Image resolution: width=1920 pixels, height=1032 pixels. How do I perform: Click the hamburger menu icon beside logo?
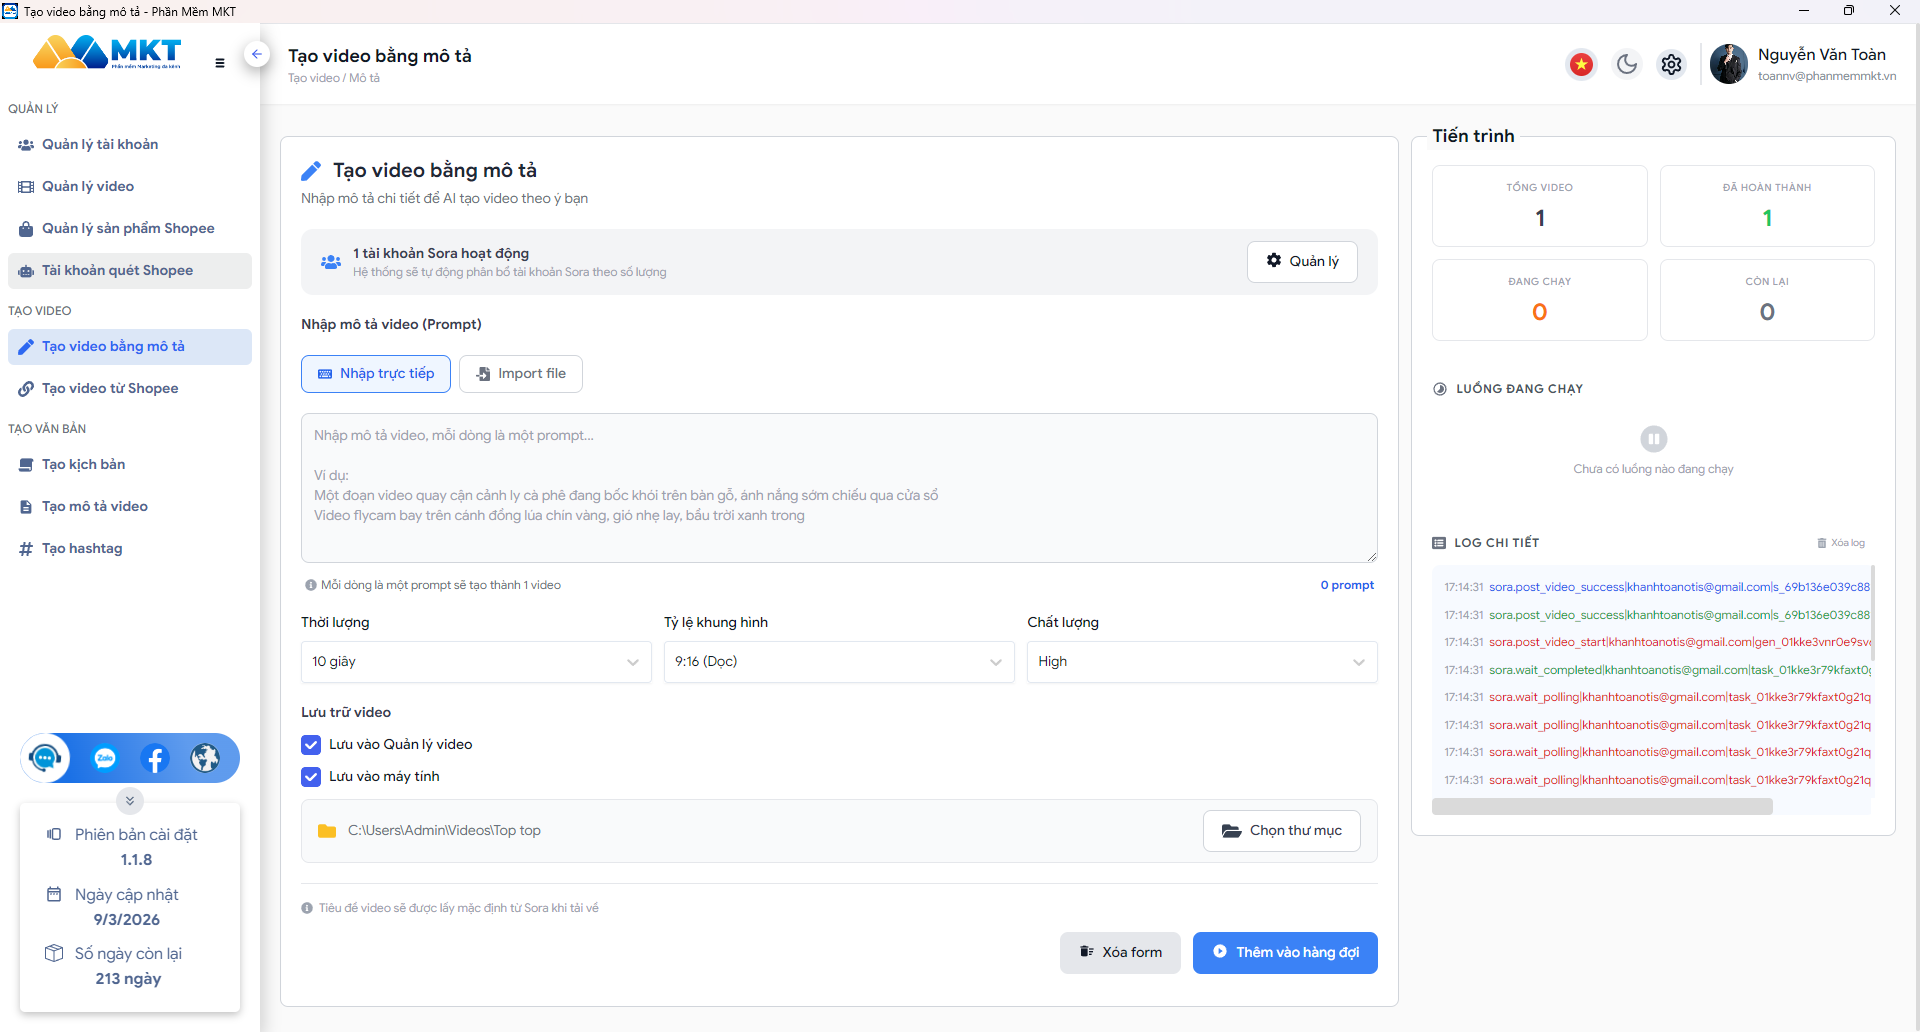[x=220, y=63]
